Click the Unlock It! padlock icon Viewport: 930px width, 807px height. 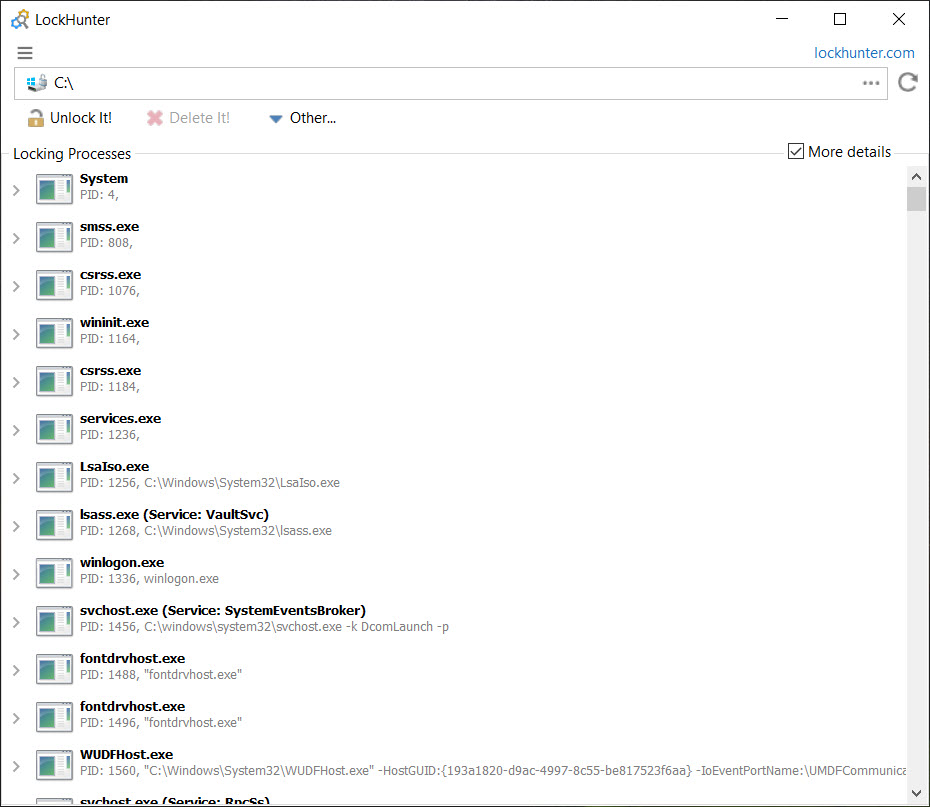point(36,118)
